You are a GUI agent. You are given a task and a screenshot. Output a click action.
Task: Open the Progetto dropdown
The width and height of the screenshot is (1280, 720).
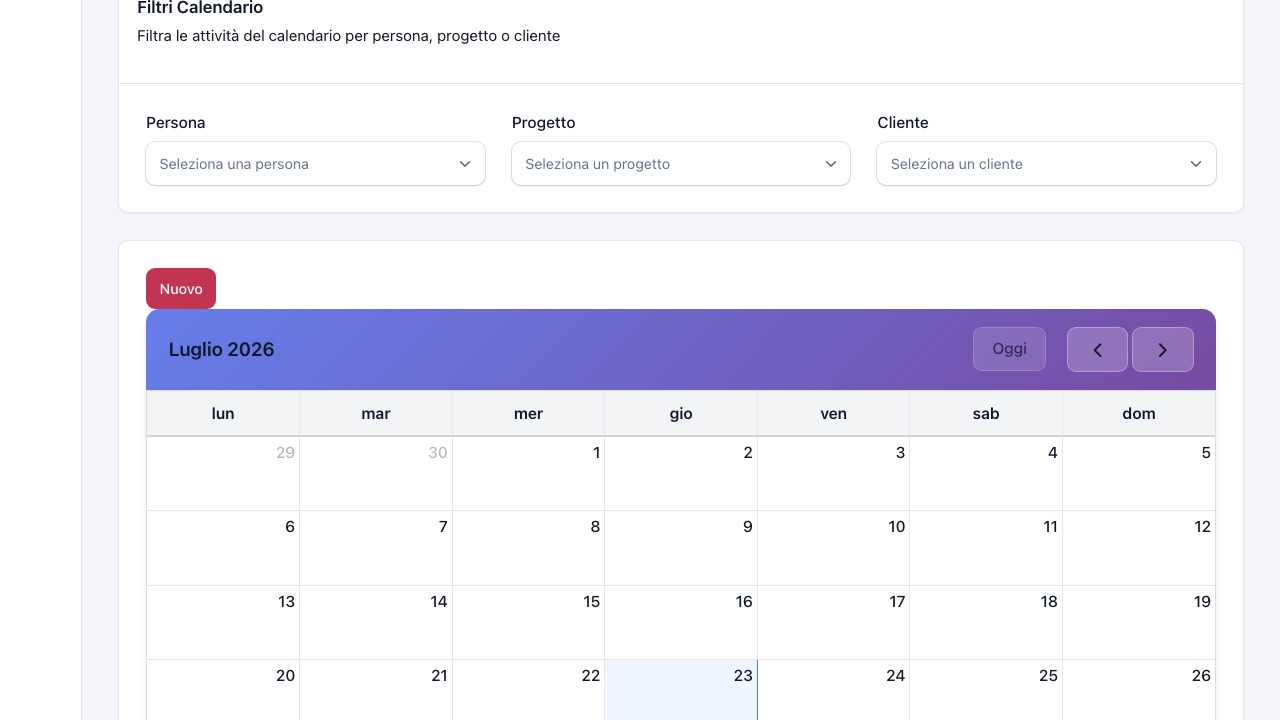pyautogui.click(x=681, y=164)
